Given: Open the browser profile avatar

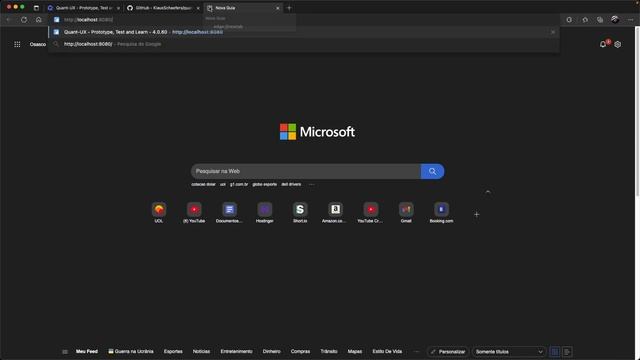Looking at the screenshot, I should pos(615,19).
